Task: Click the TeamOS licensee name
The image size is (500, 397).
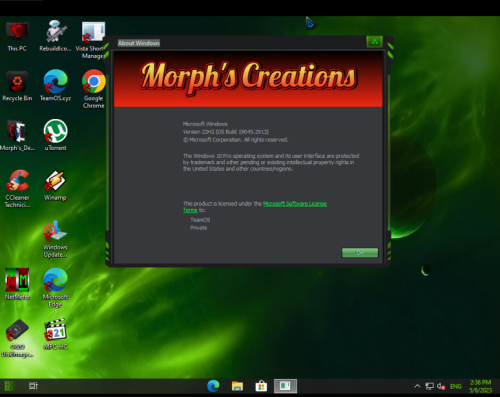Action: tap(200, 220)
